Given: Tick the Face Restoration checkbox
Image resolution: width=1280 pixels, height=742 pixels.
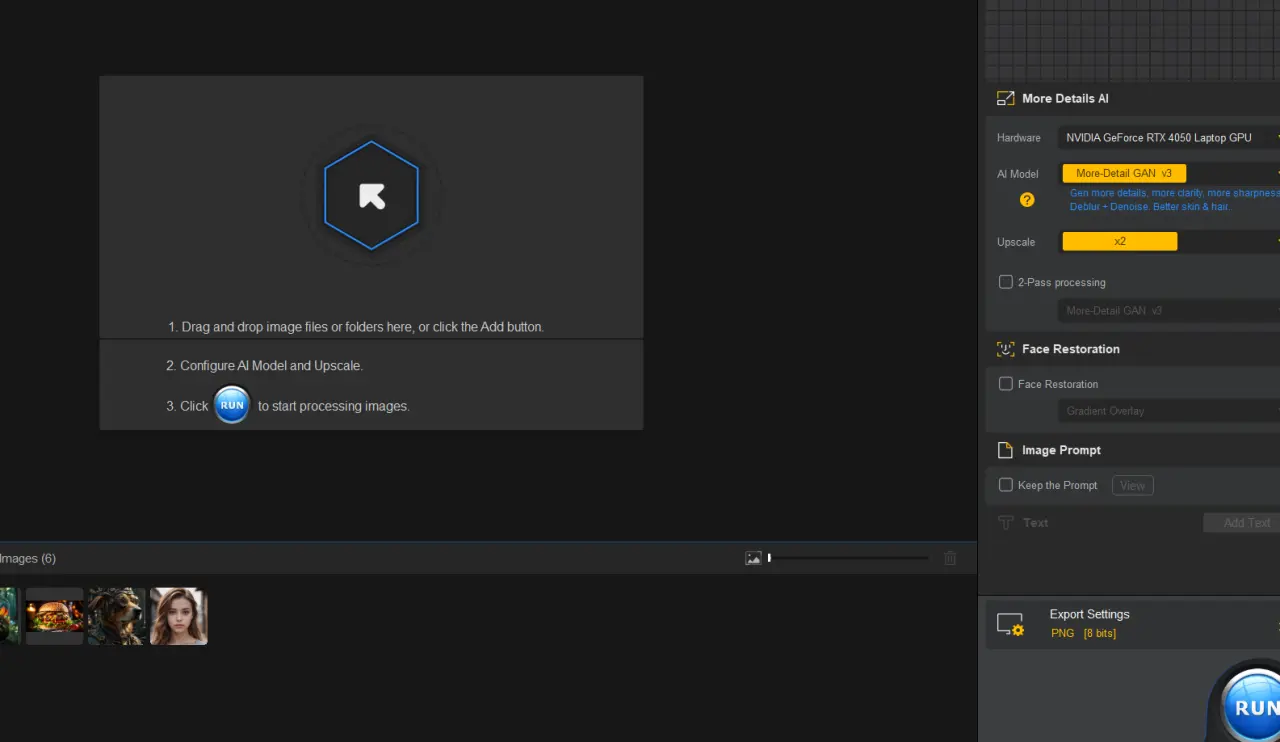Looking at the screenshot, I should coord(1006,384).
